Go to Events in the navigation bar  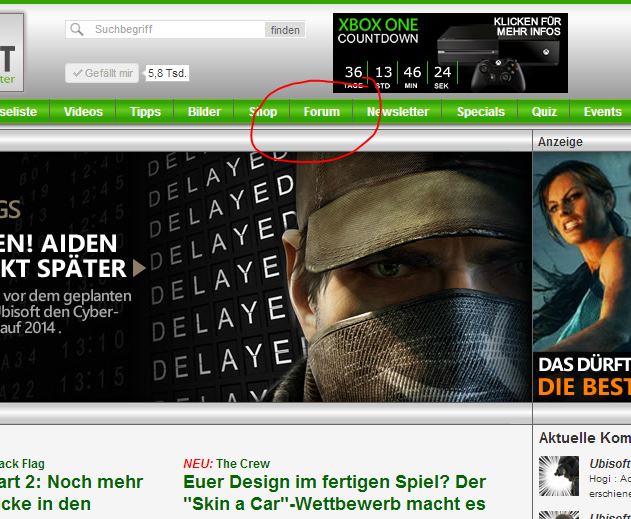pyautogui.click(x=602, y=112)
